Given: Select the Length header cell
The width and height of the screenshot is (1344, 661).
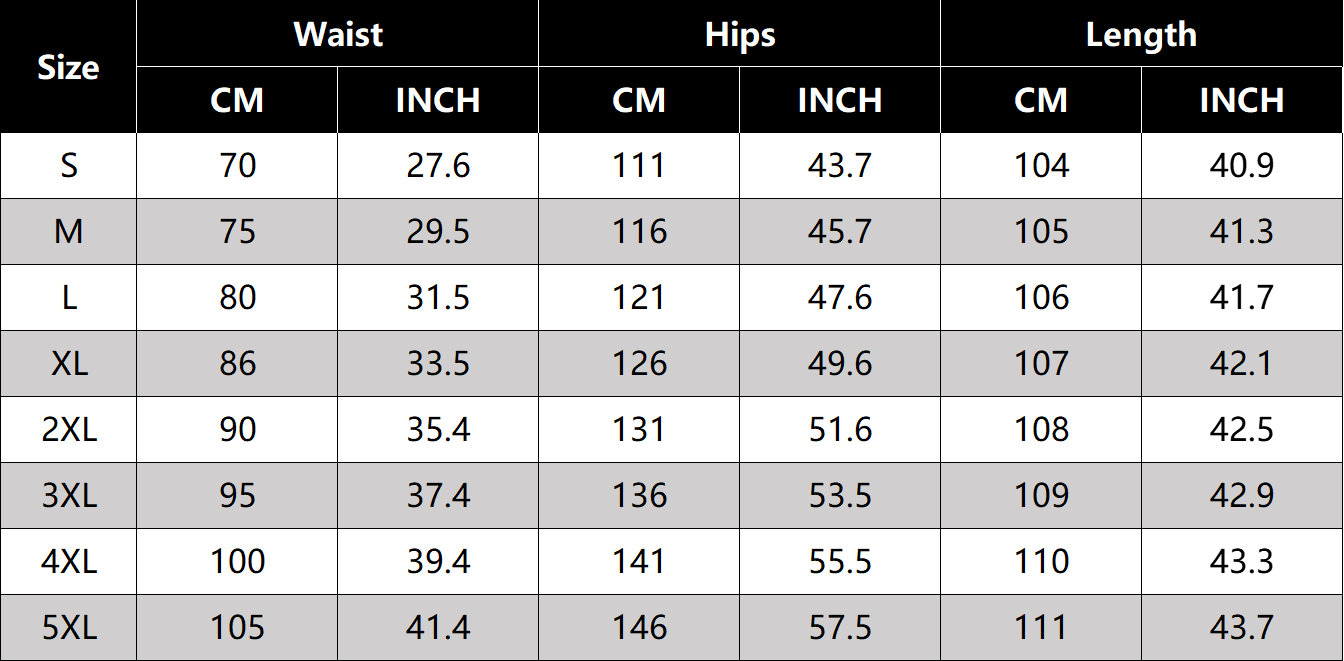Looking at the screenshot, I should coord(1141,34).
